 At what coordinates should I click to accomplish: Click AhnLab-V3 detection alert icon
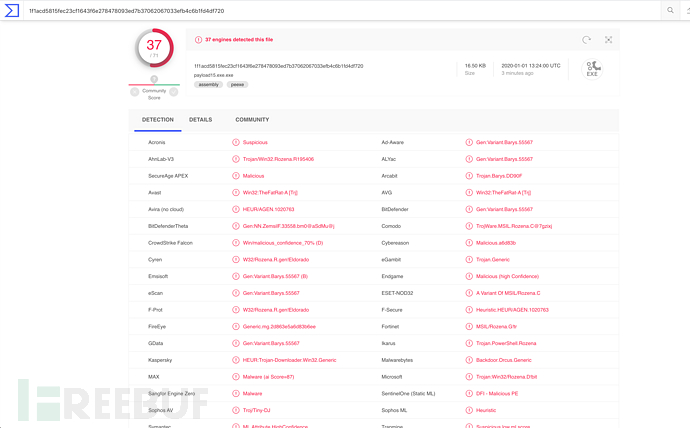click(x=236, y=159)
